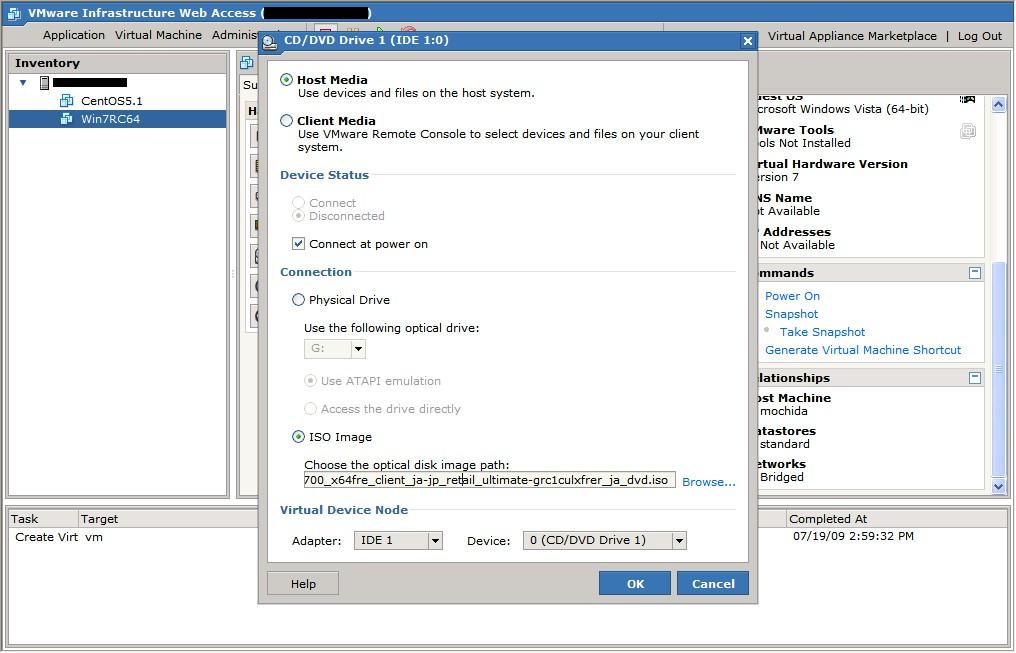Image resolution: width=1016 pixels, height=653 pixels.
Task: Click the summary panel scroll down arrow
Action: [999, 486]
